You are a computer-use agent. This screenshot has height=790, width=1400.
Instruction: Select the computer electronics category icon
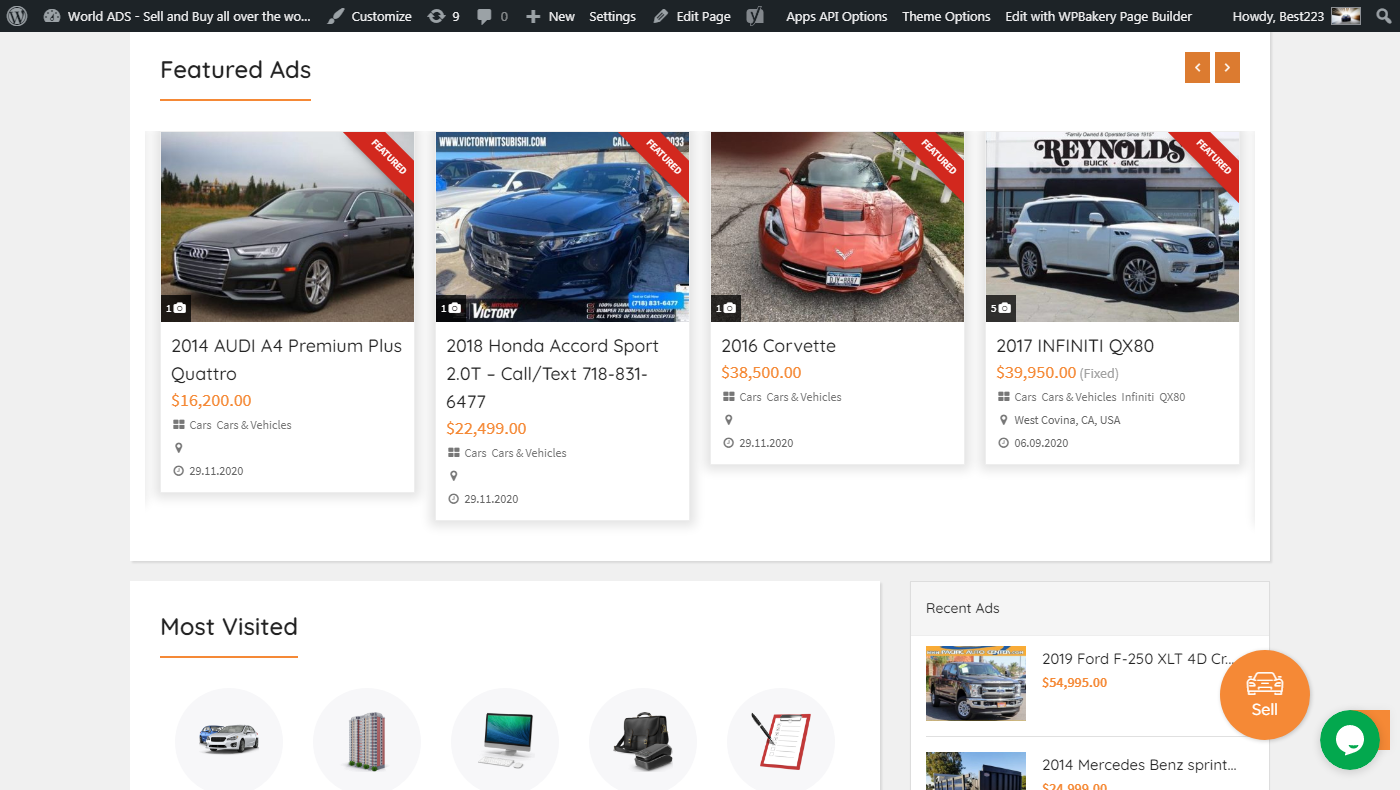pyautogui.click(x=505, y=740)
